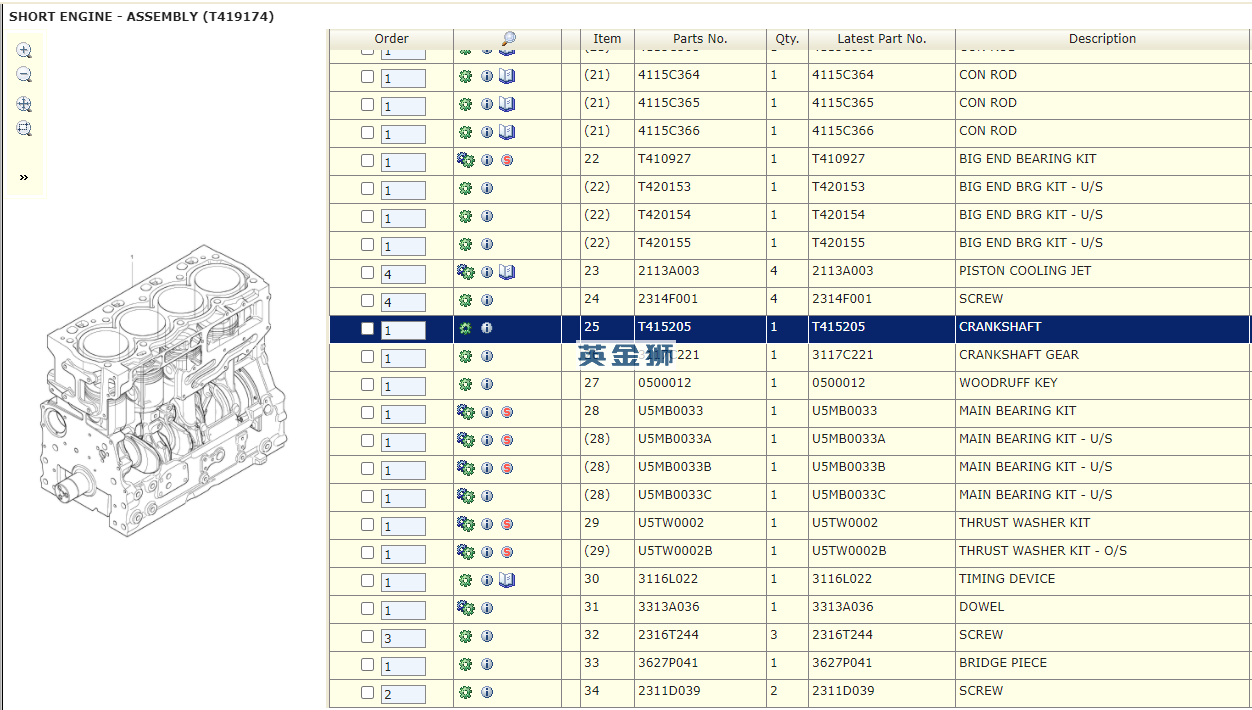Show info for WOODRUFF KEY
Viewport: 1252px width, 710px height.
[x=487, y=384]
